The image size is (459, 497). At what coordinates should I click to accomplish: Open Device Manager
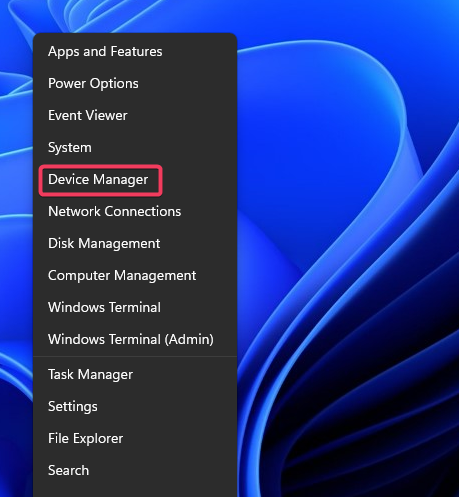135,179
